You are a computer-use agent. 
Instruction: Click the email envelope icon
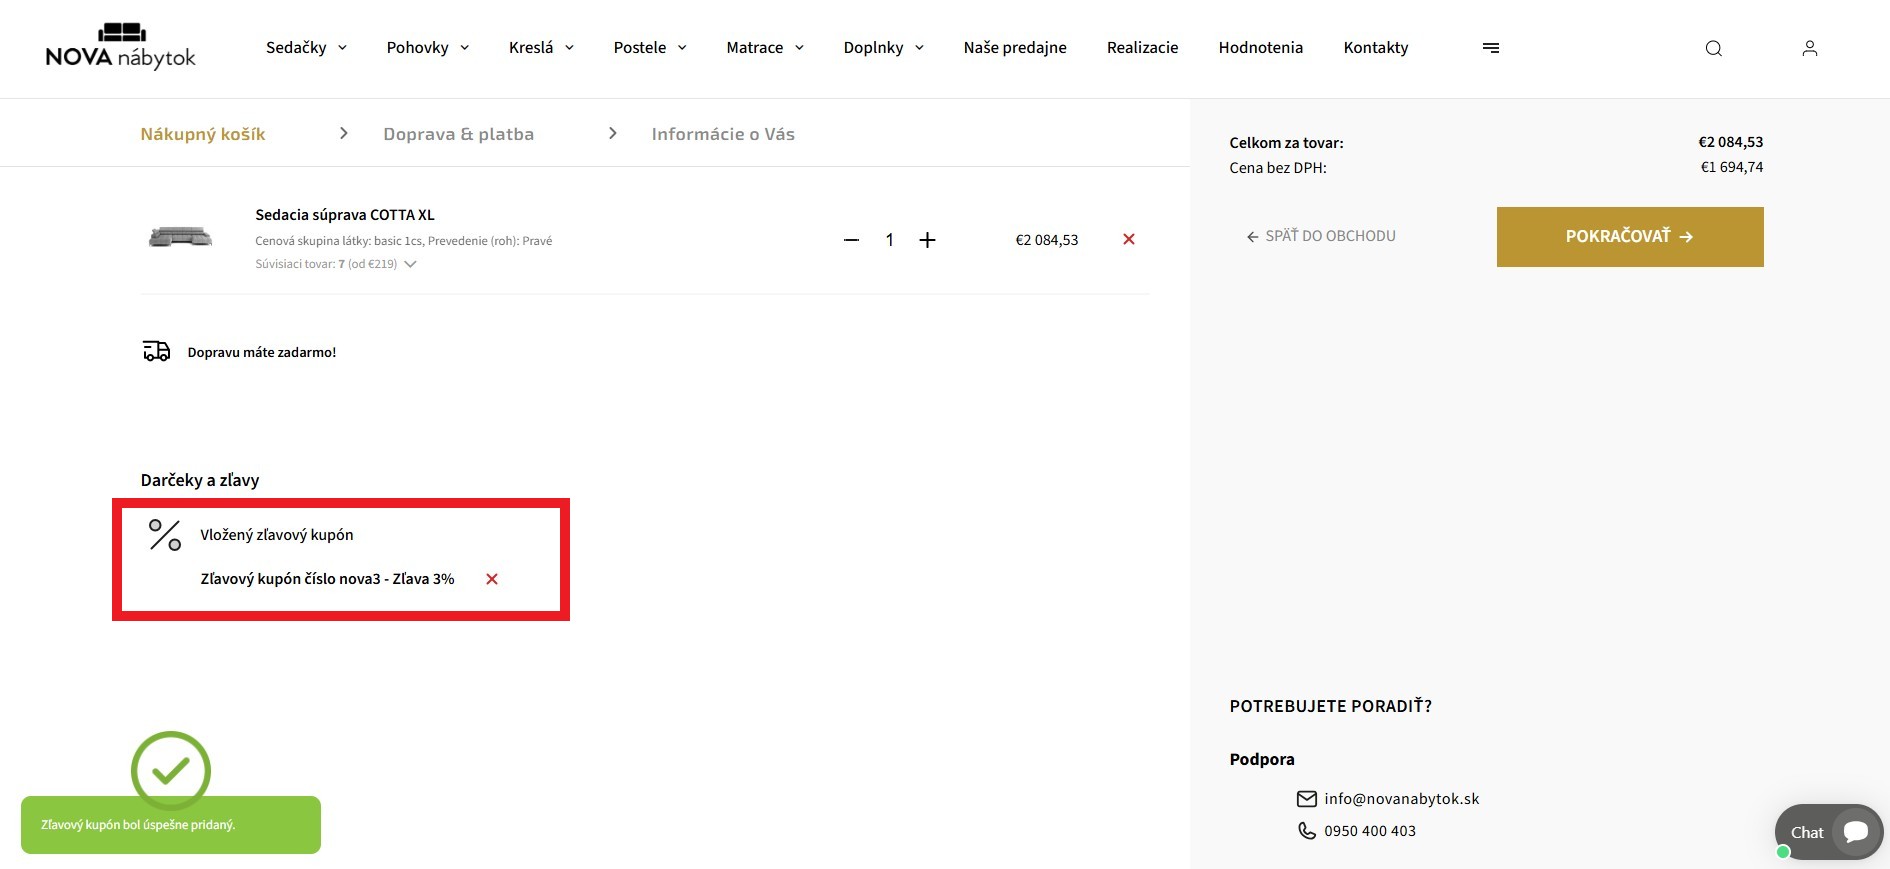1306,799
